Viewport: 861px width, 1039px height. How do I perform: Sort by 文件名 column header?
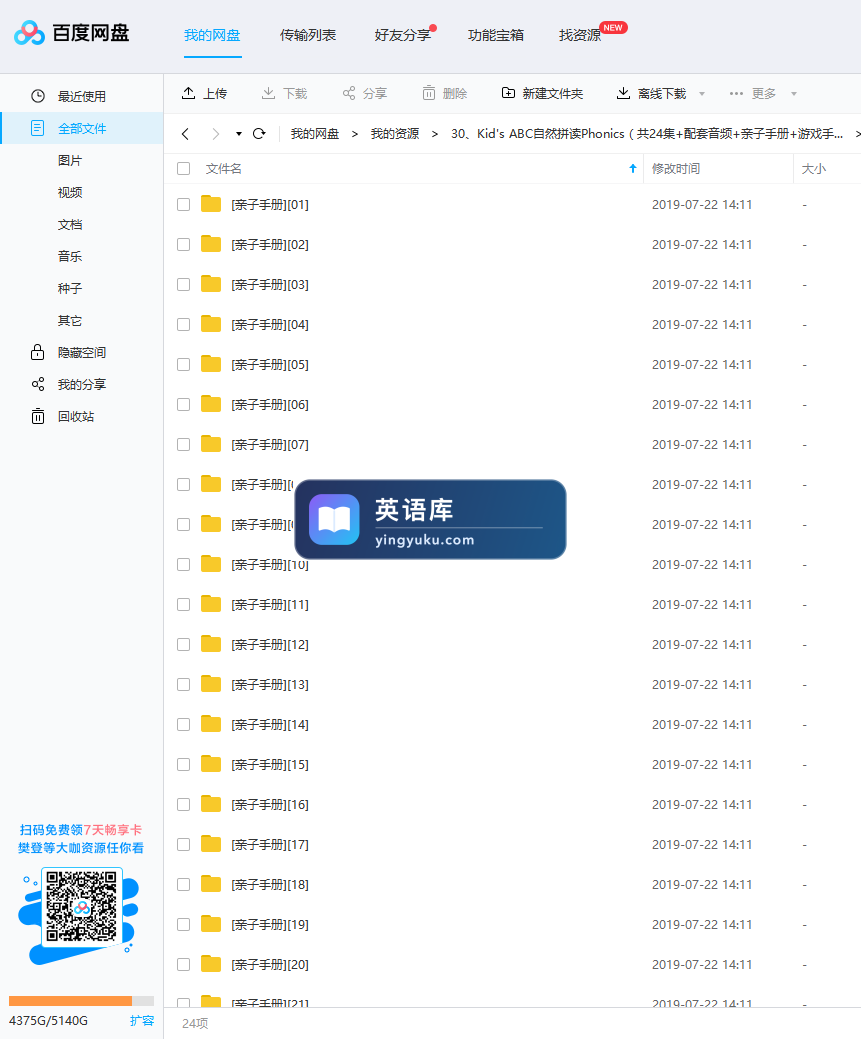223,168
